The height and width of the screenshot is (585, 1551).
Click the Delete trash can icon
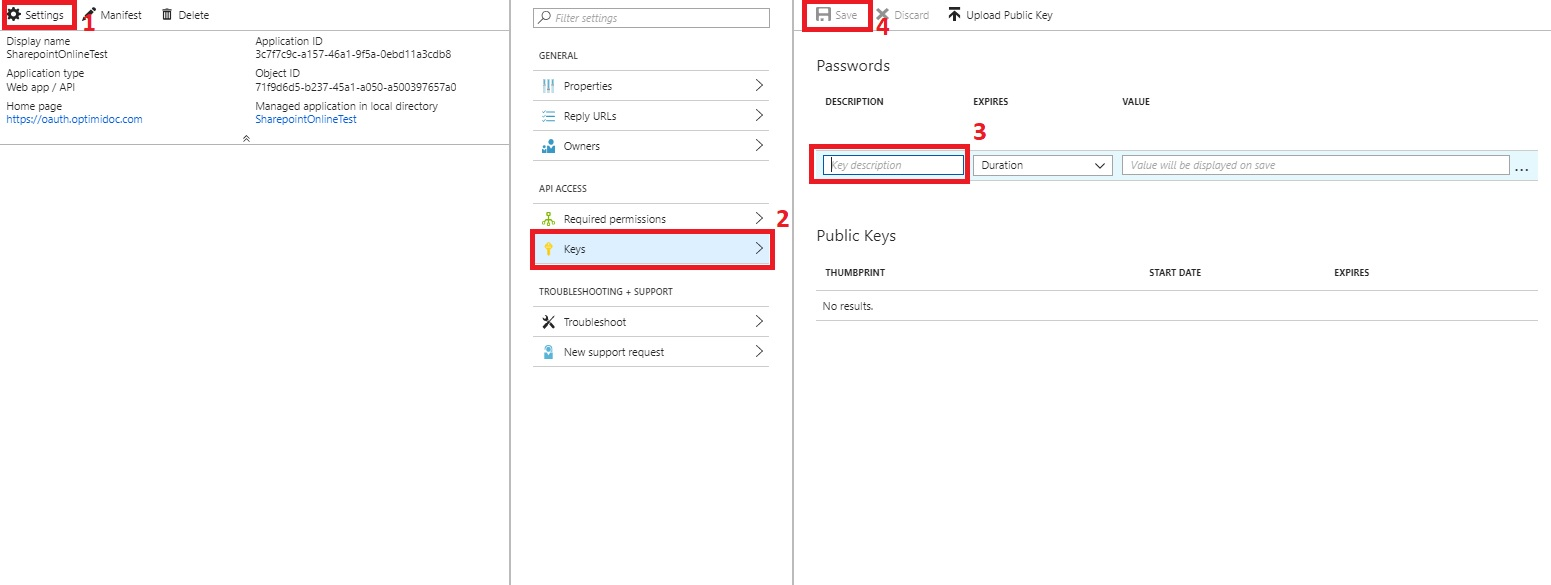pos(167,15)
